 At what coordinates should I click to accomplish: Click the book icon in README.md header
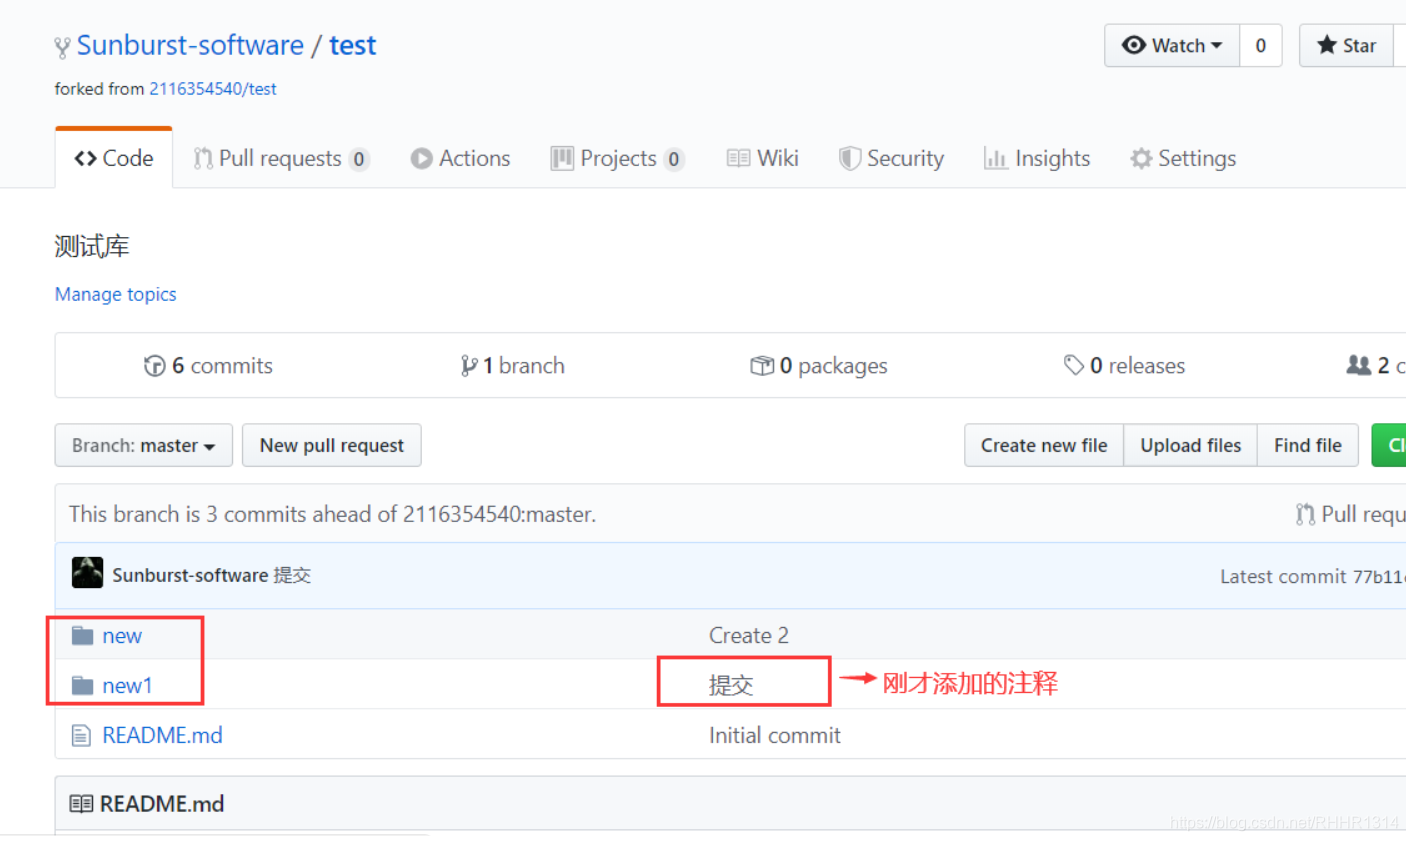pos(81,804)
